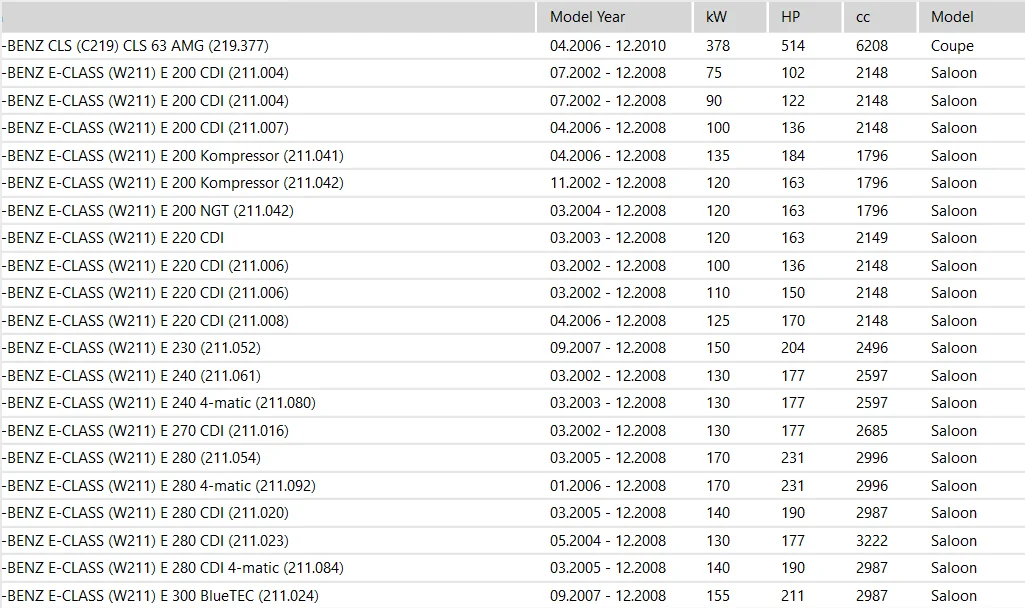The image size is (1025, 608).
Task: Select the 135 kW cell
Action: click(718, 156)
